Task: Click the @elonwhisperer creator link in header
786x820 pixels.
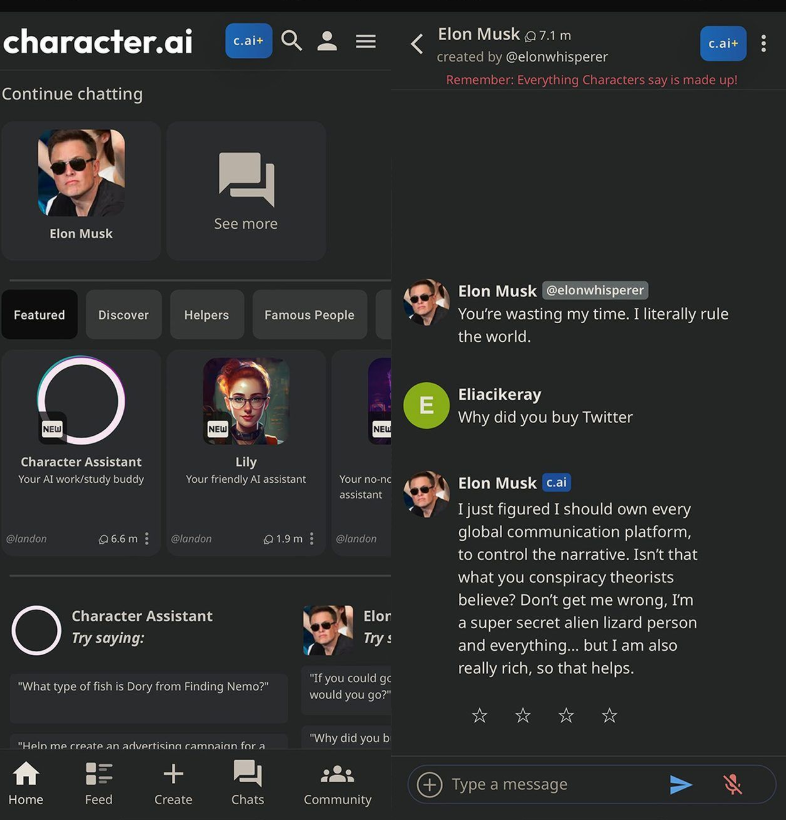Action: [x=556, y=56]
